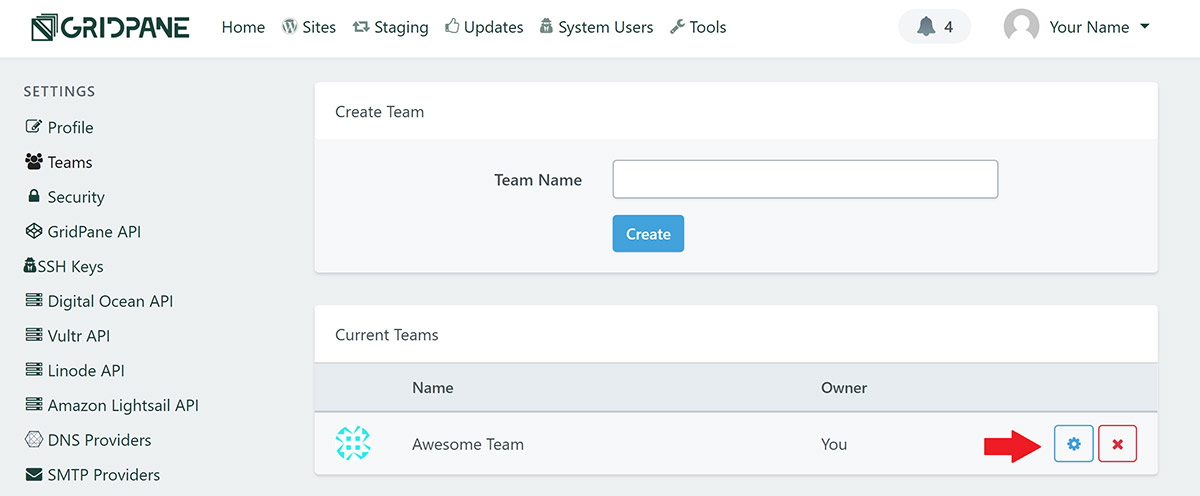Go to GridPane API settings
The width and height of the screenshot is (1200, 496).
[83, 231]
